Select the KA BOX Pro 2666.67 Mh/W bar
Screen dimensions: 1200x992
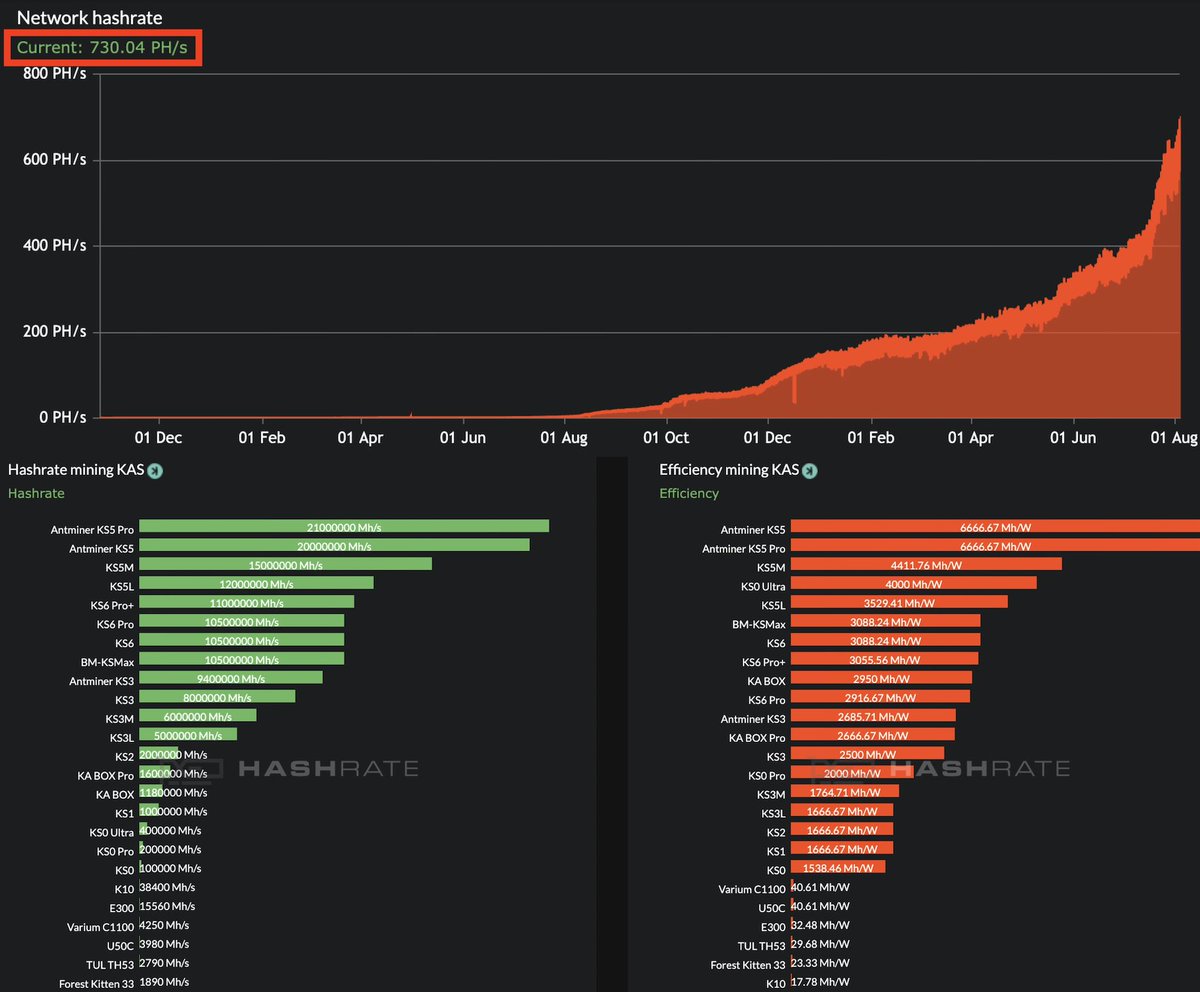873,736
